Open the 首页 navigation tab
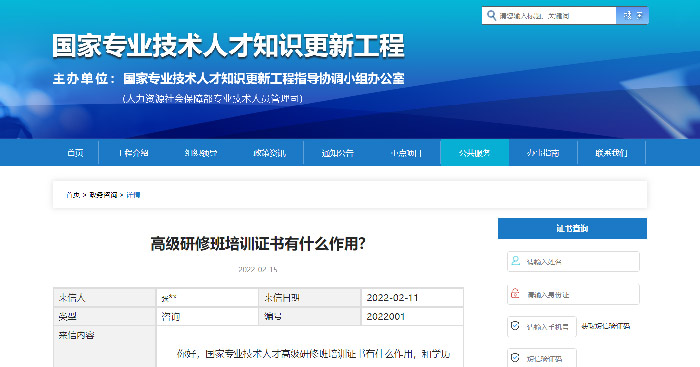 point(75,153)
